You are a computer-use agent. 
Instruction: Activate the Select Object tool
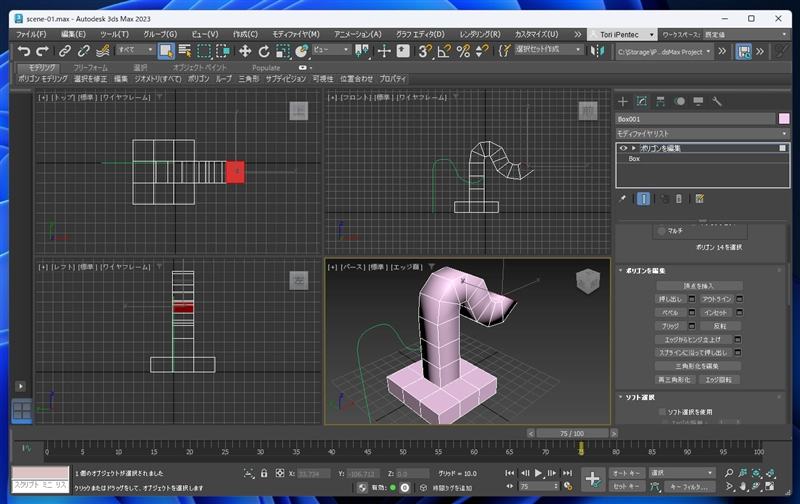click(x=166, y=51)
